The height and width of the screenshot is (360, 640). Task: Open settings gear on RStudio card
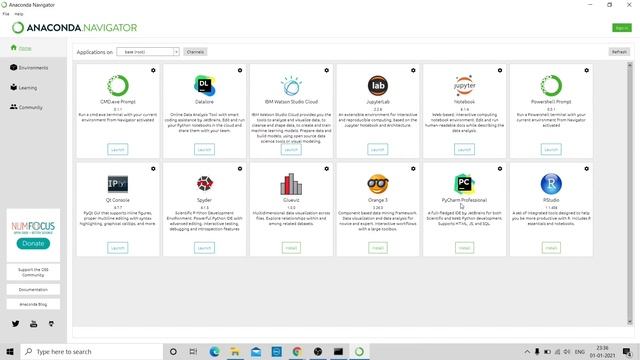click(587, 169)
